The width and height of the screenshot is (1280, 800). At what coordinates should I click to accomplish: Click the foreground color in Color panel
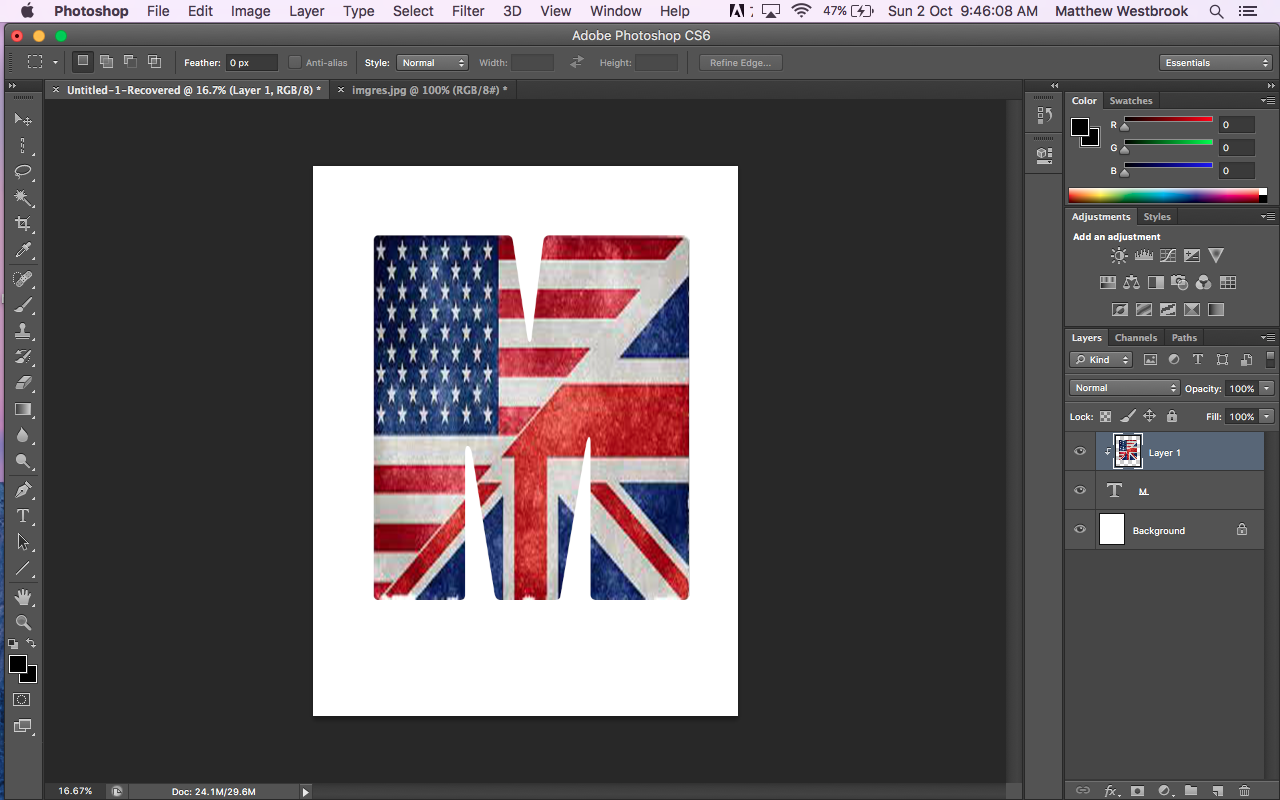tap(1080, 127)
